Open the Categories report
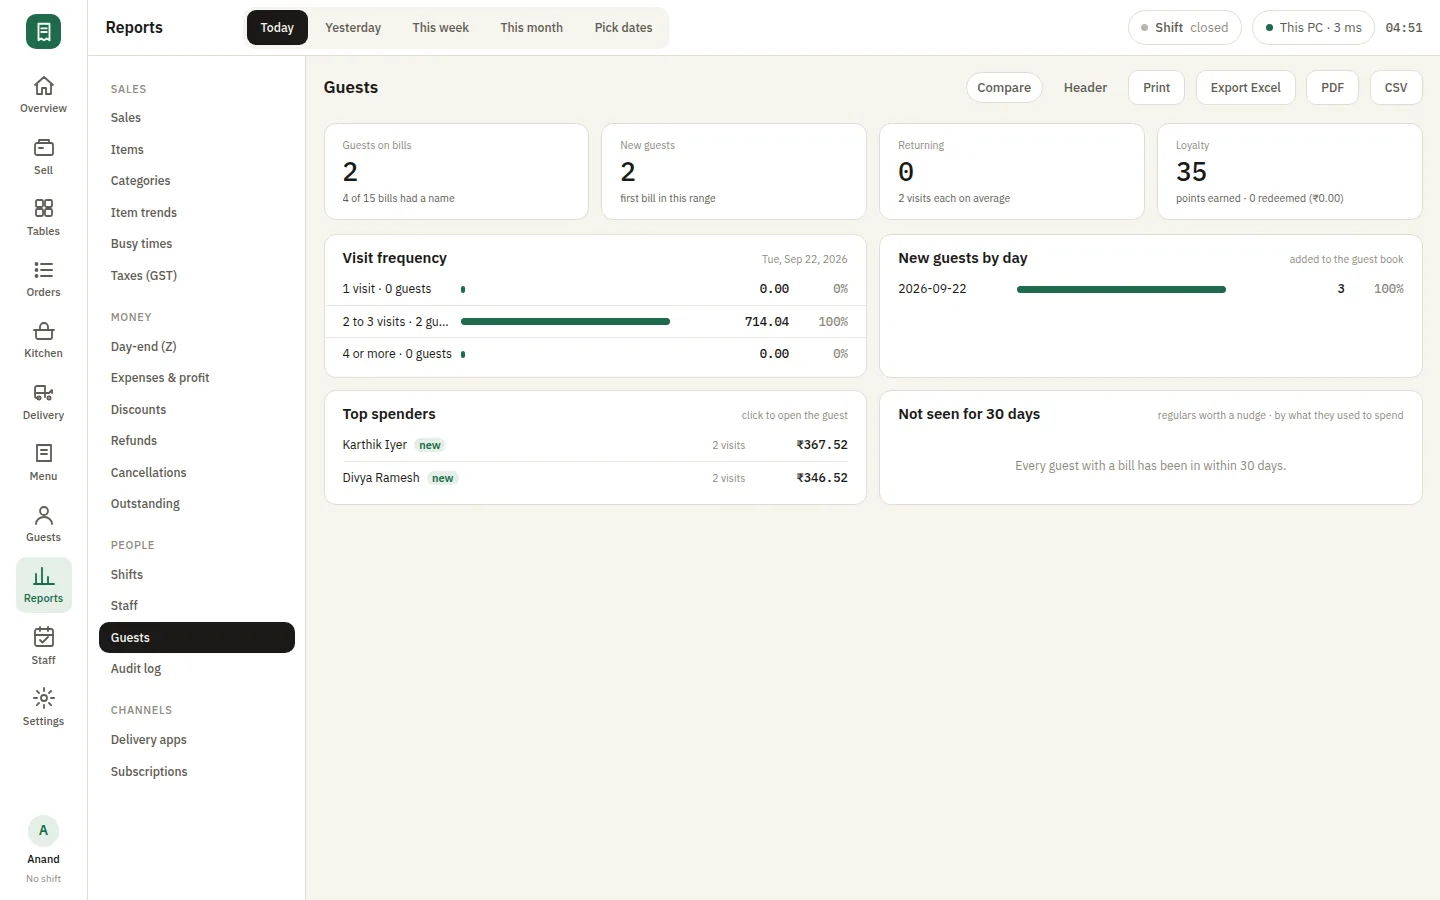The height and width of the screenshot is (900, 1440). point(197,181)
